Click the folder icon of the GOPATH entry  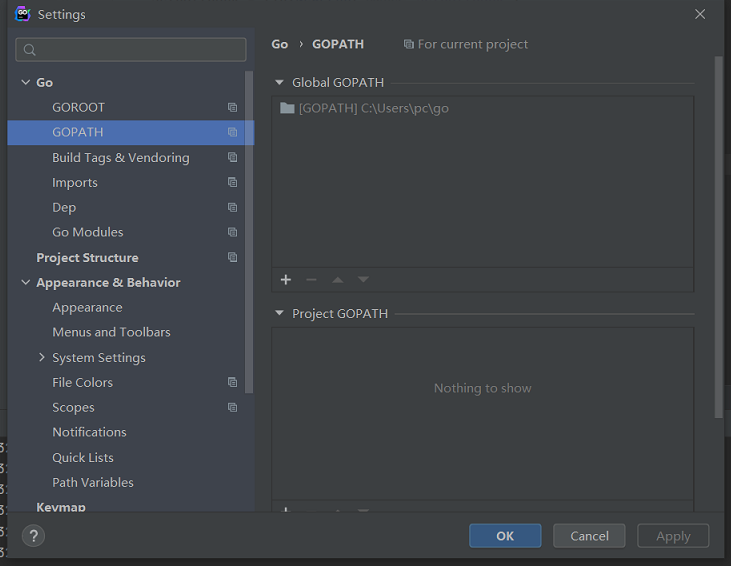[287, 108]
